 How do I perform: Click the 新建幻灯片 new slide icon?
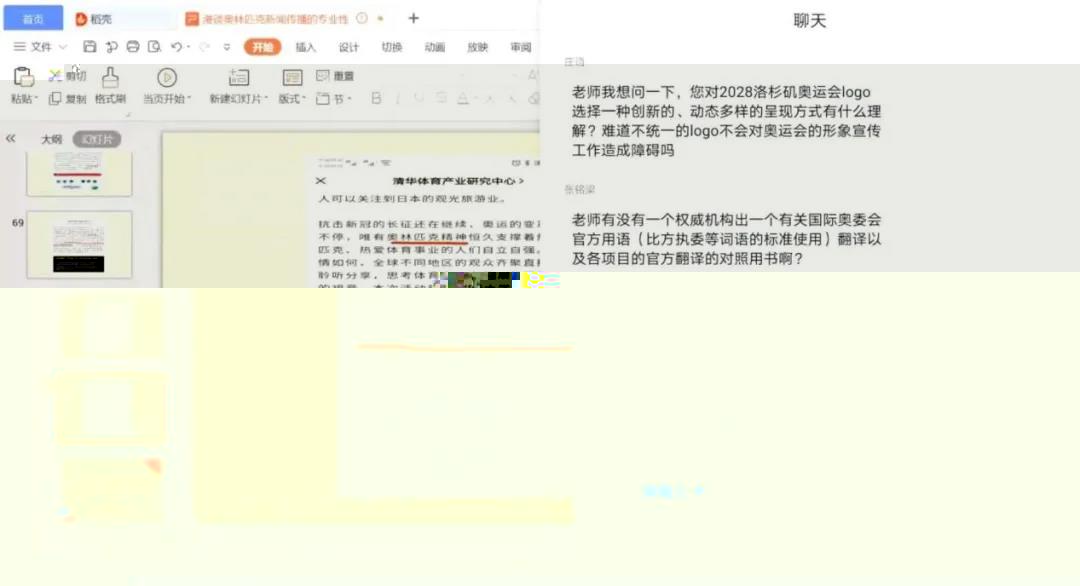click(x=238, y=77)
